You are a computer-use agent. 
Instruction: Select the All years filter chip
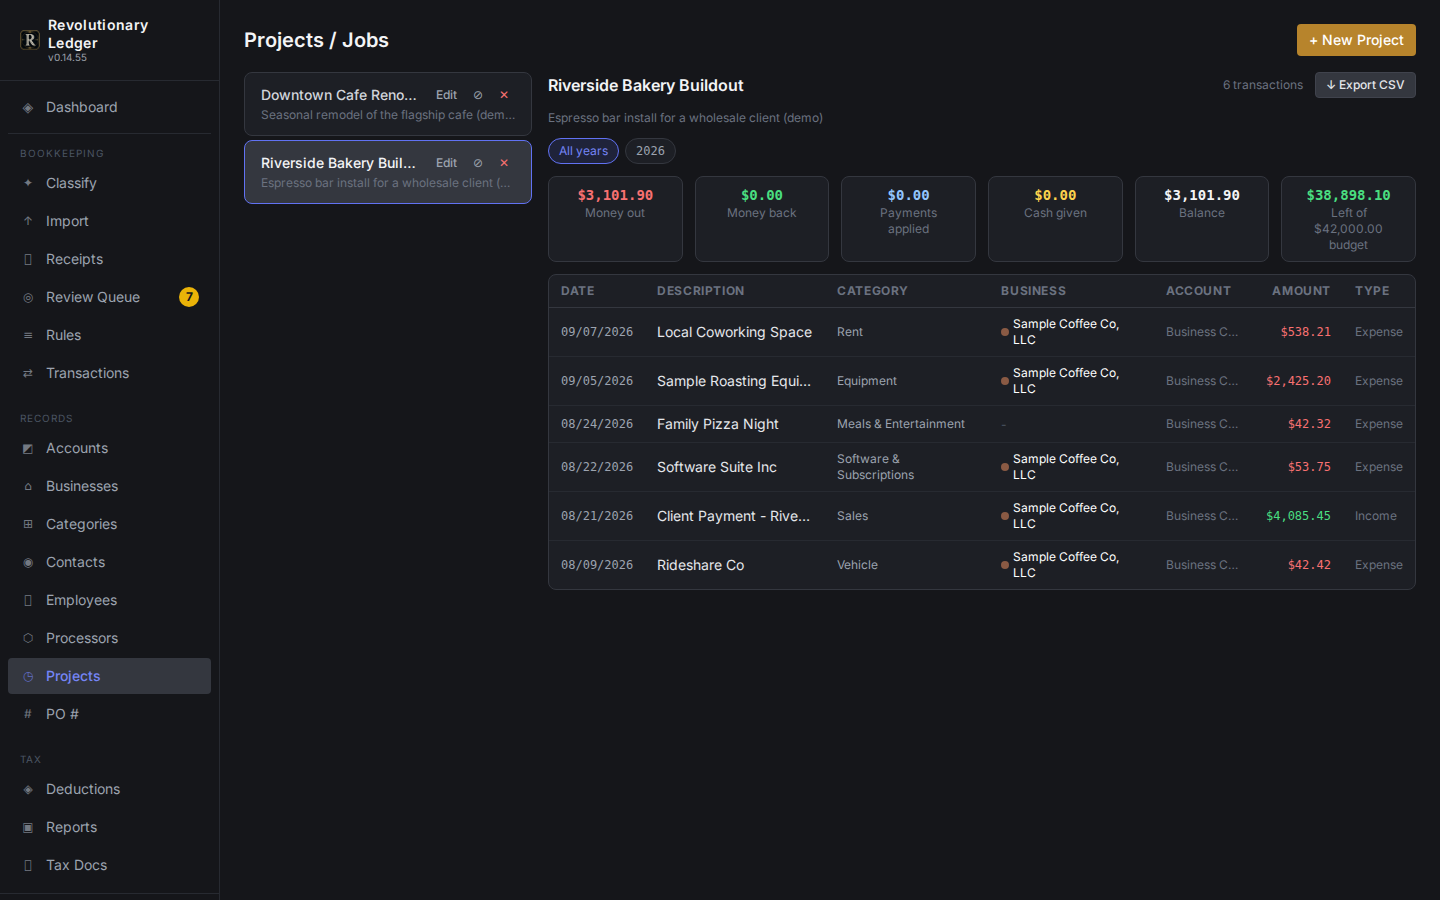583,151
